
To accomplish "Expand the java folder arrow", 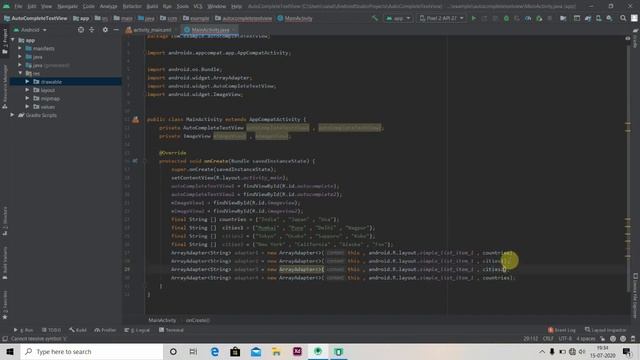I will 20,57.
